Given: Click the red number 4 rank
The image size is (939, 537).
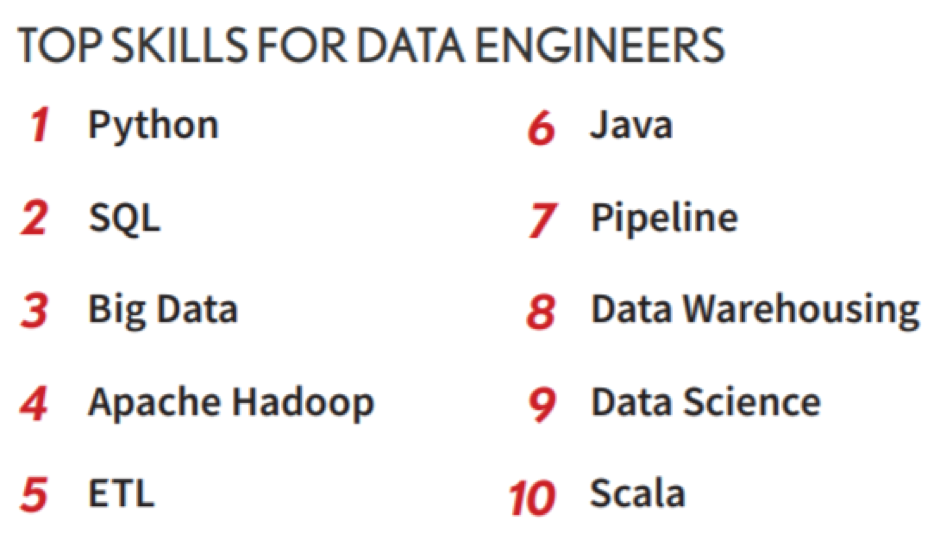Looking at the screenshot, I should (x=34, y=403).
